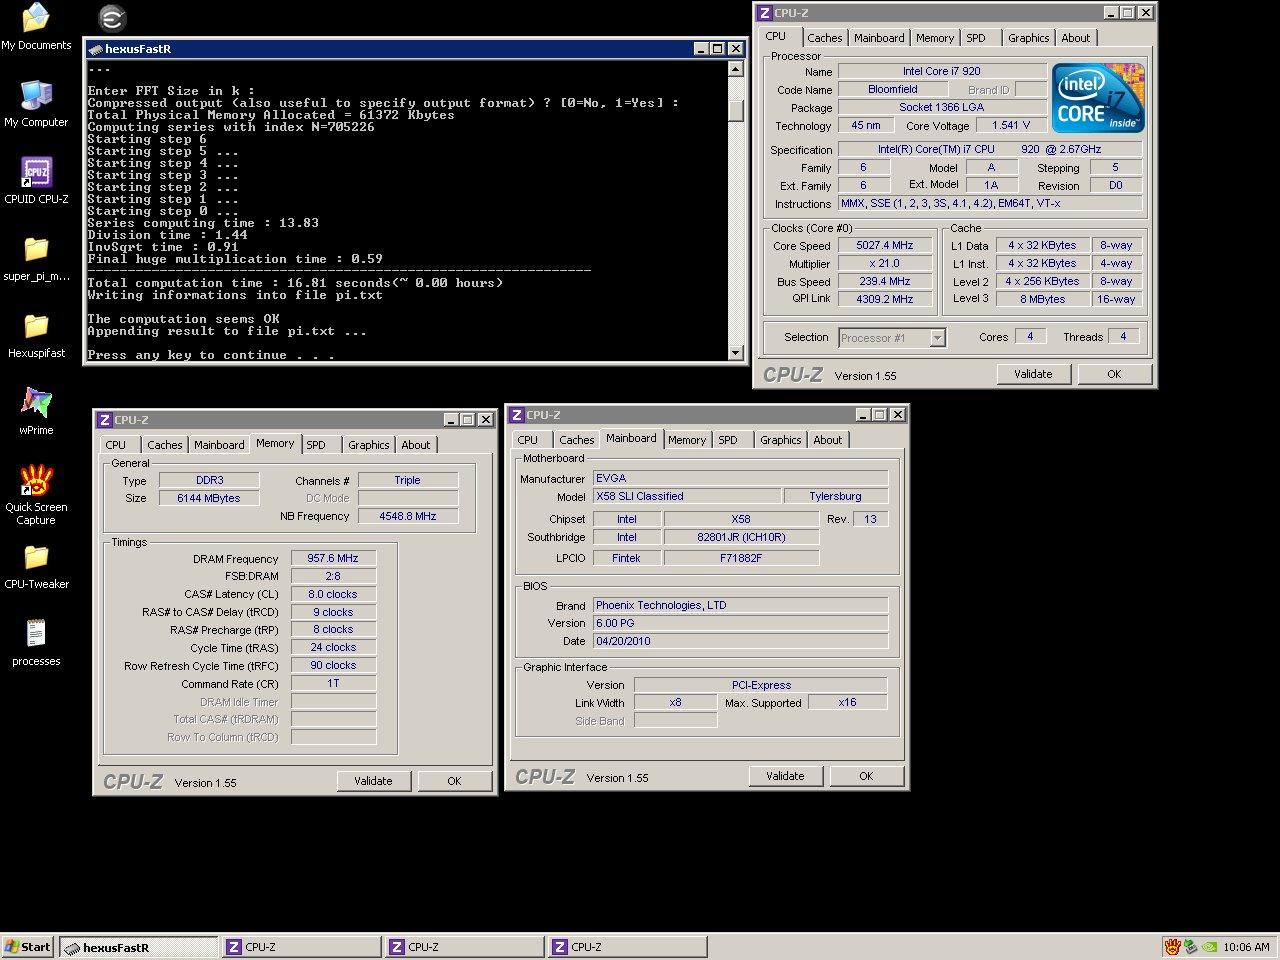Click the Bus Speed value 239.4 MHz
Screen dimensions: 1280x960
(x=884, y=282)
